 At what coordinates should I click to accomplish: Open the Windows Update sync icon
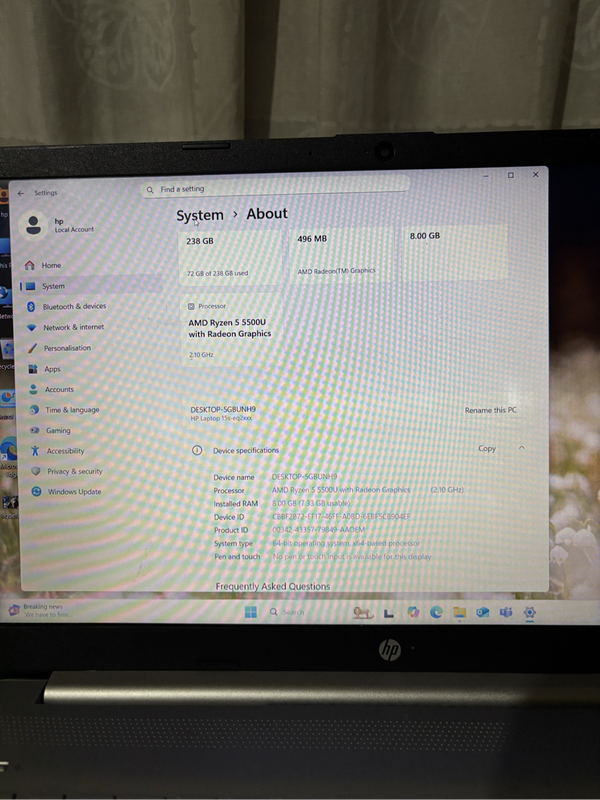(x=36, y=491)
